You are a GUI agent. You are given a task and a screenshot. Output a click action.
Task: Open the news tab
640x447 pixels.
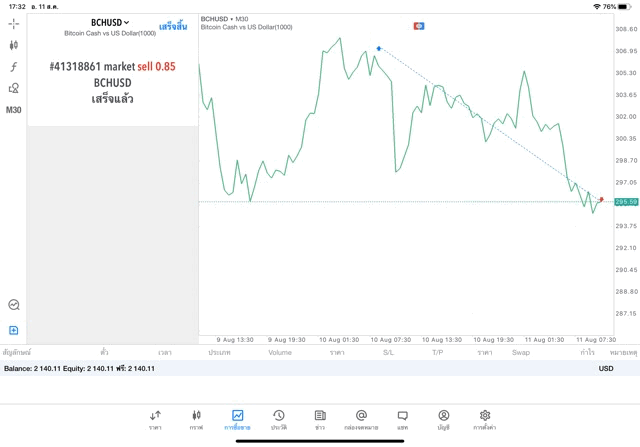320,420
